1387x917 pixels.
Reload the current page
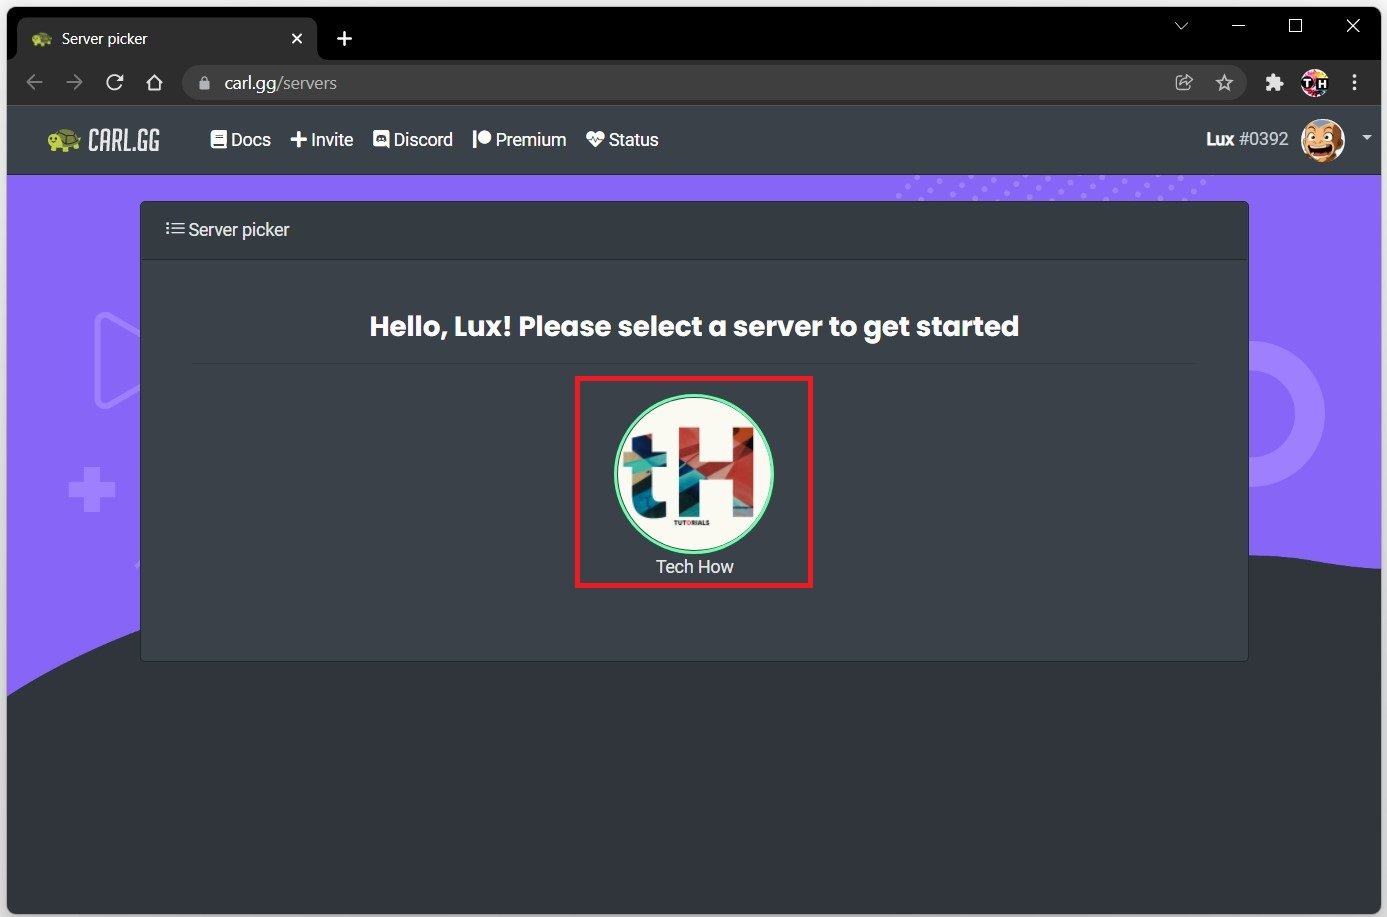click(x=115, y=83)
